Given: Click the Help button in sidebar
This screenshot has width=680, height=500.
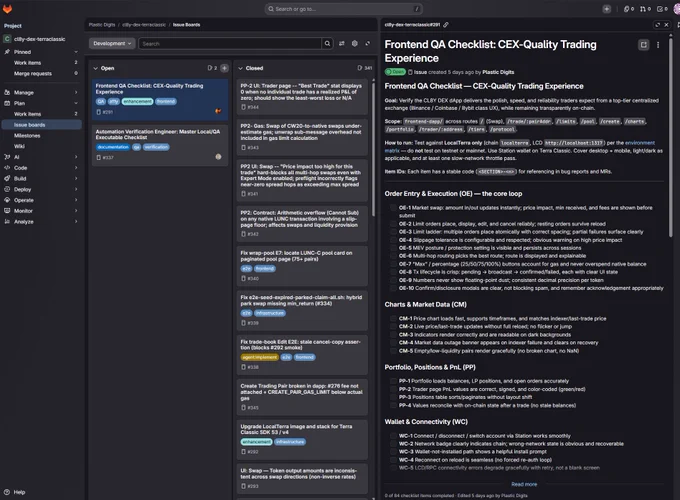Looking at the screenshot, I should (14, 492).
